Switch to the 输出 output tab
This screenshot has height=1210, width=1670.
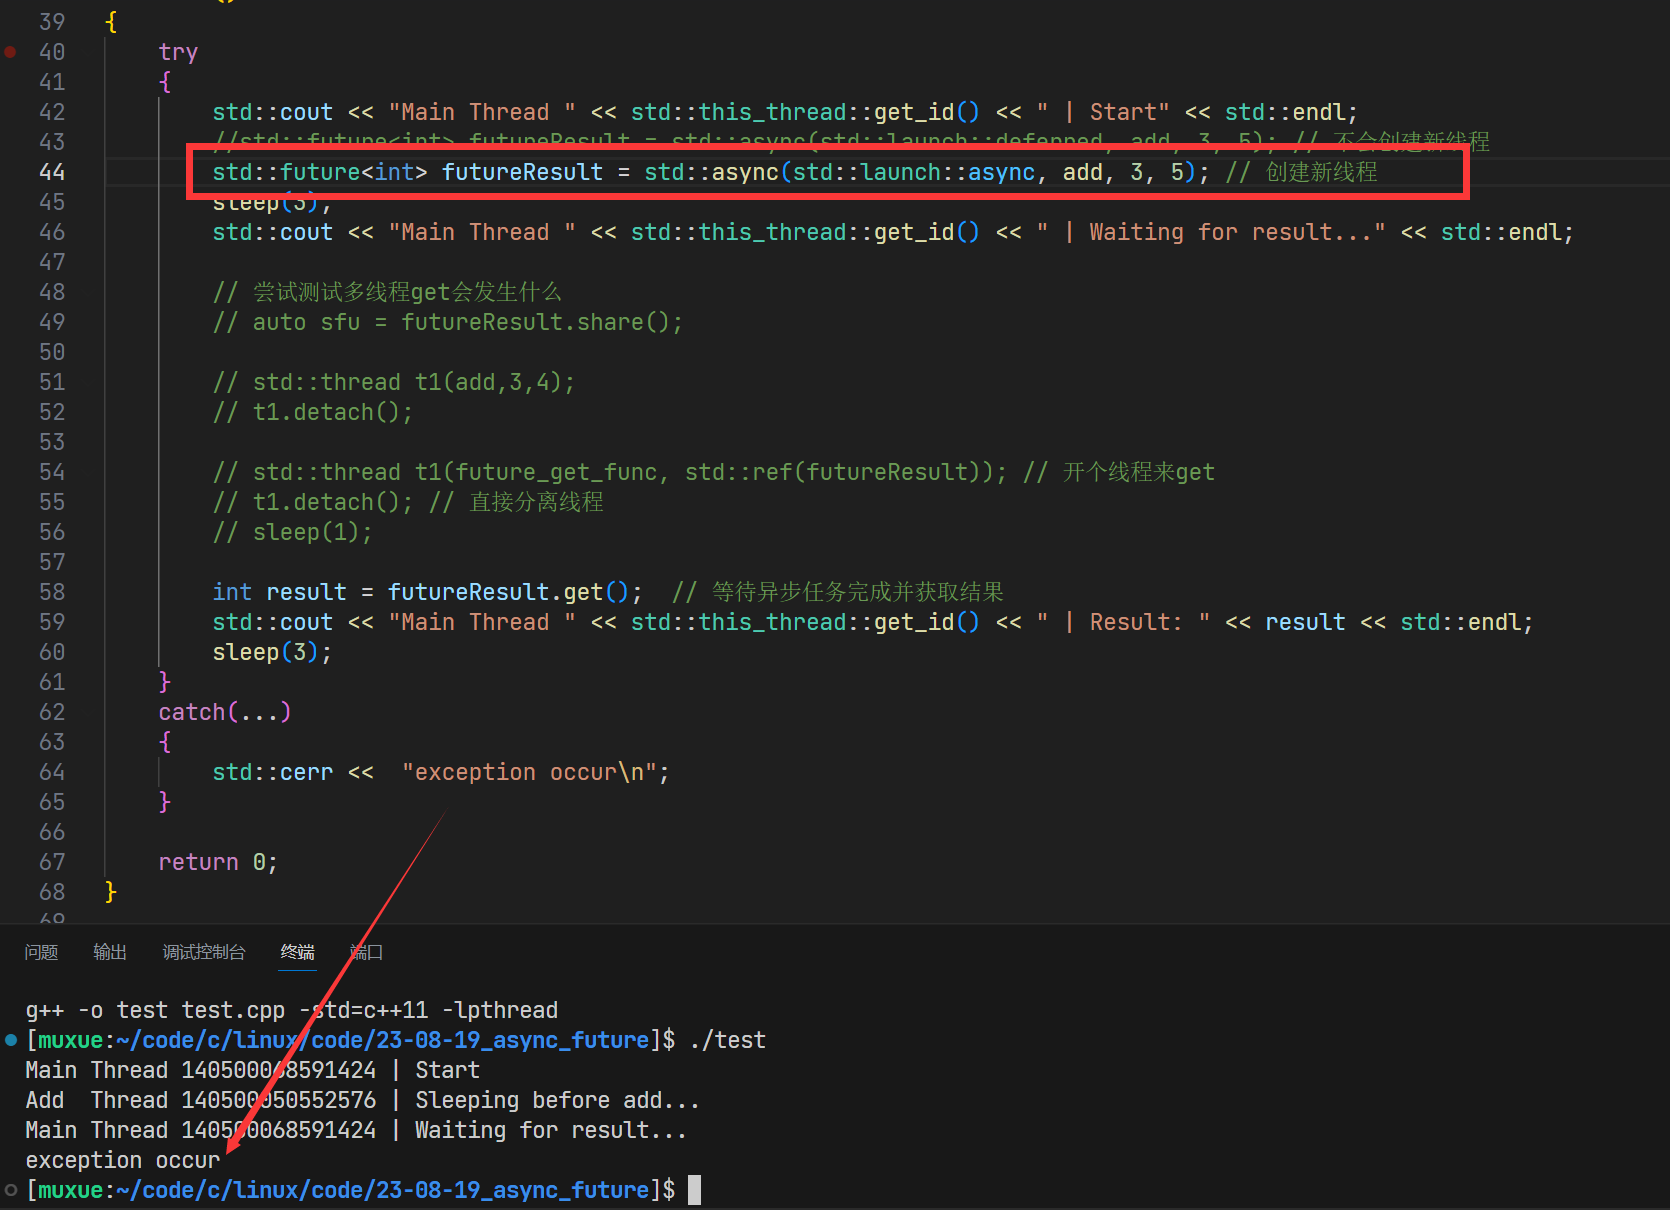tap(110, 952)
